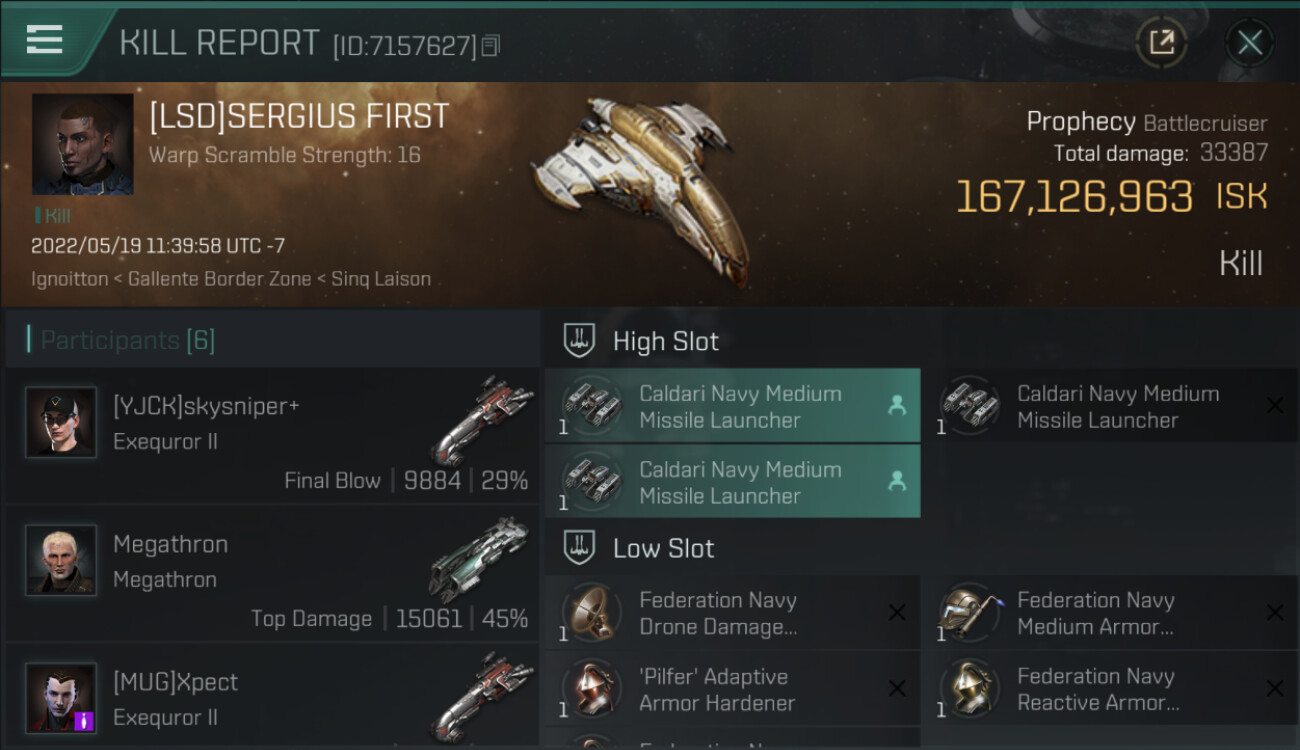Click the Megathron pilot portrait
Viewport: 1300px width, 750px height.
click(61, 561)
